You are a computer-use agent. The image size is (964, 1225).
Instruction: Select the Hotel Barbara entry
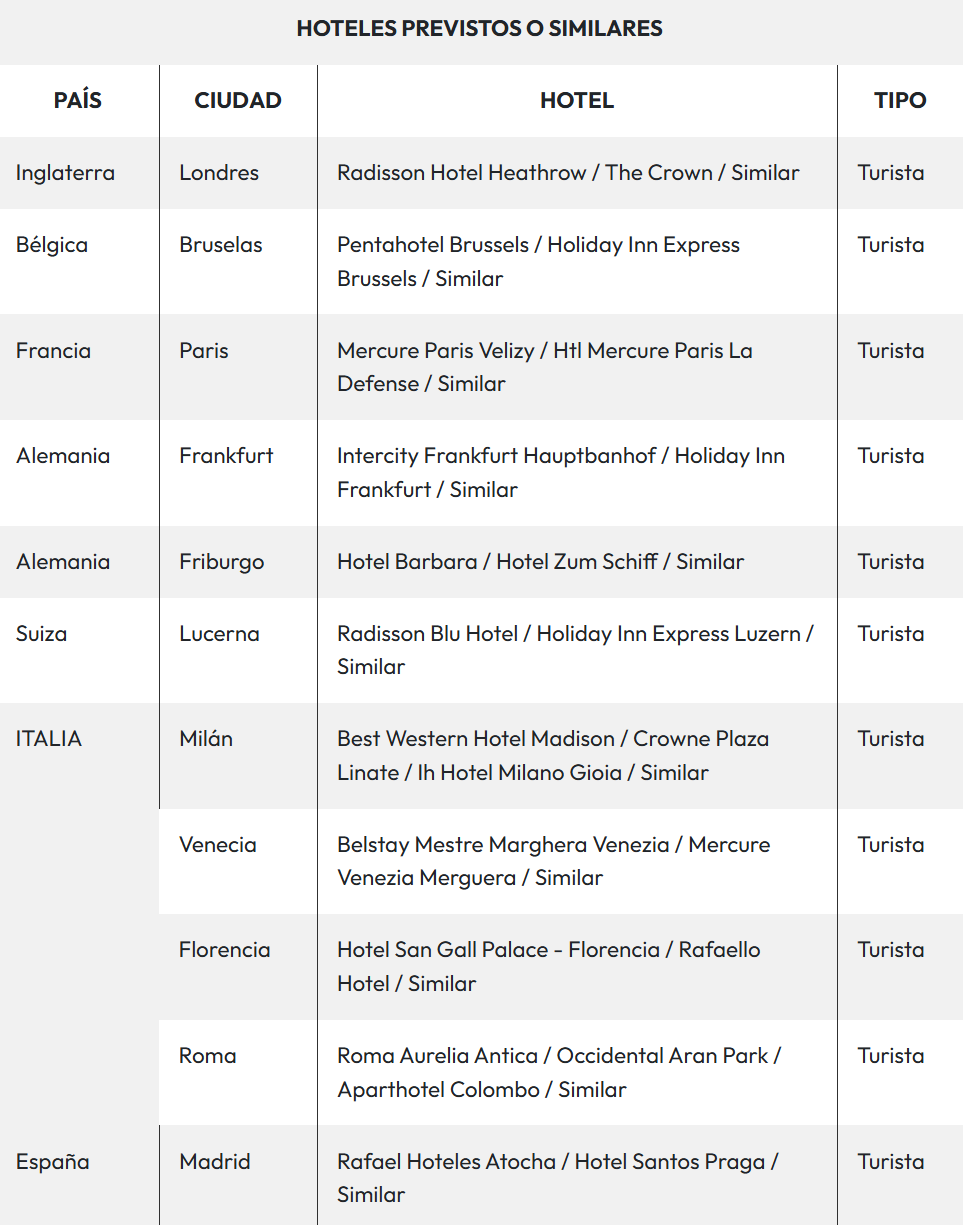click(x=407, y=562)
